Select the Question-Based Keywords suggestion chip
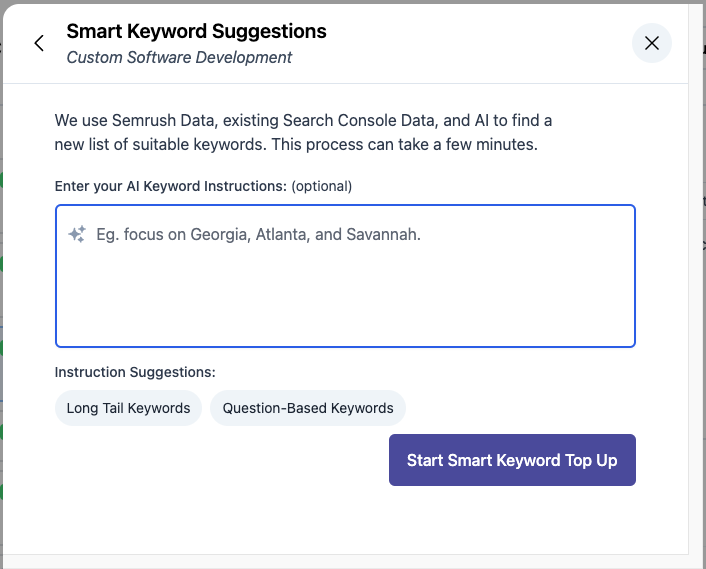This screenshot has width=706, height=569. point(308,408)
